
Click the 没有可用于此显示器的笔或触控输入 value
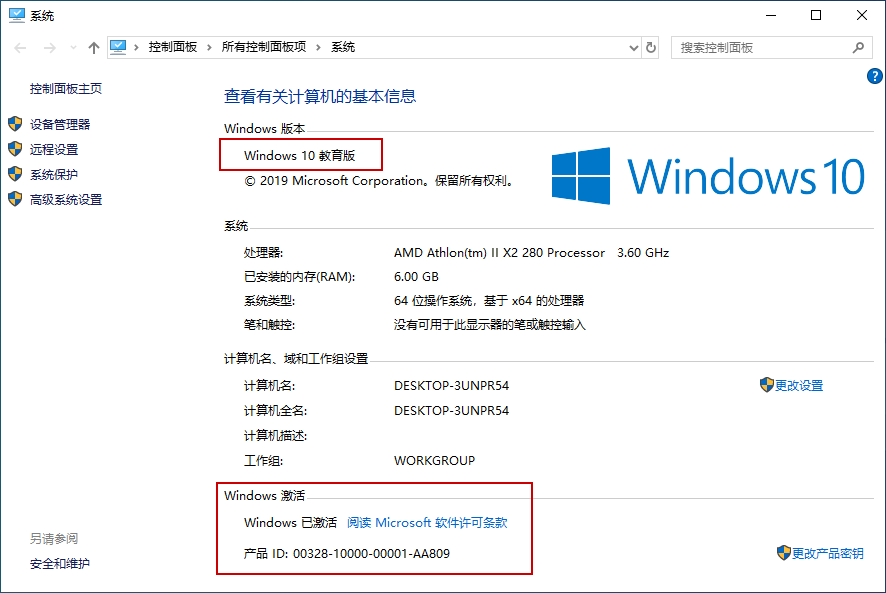pos(489,325)
